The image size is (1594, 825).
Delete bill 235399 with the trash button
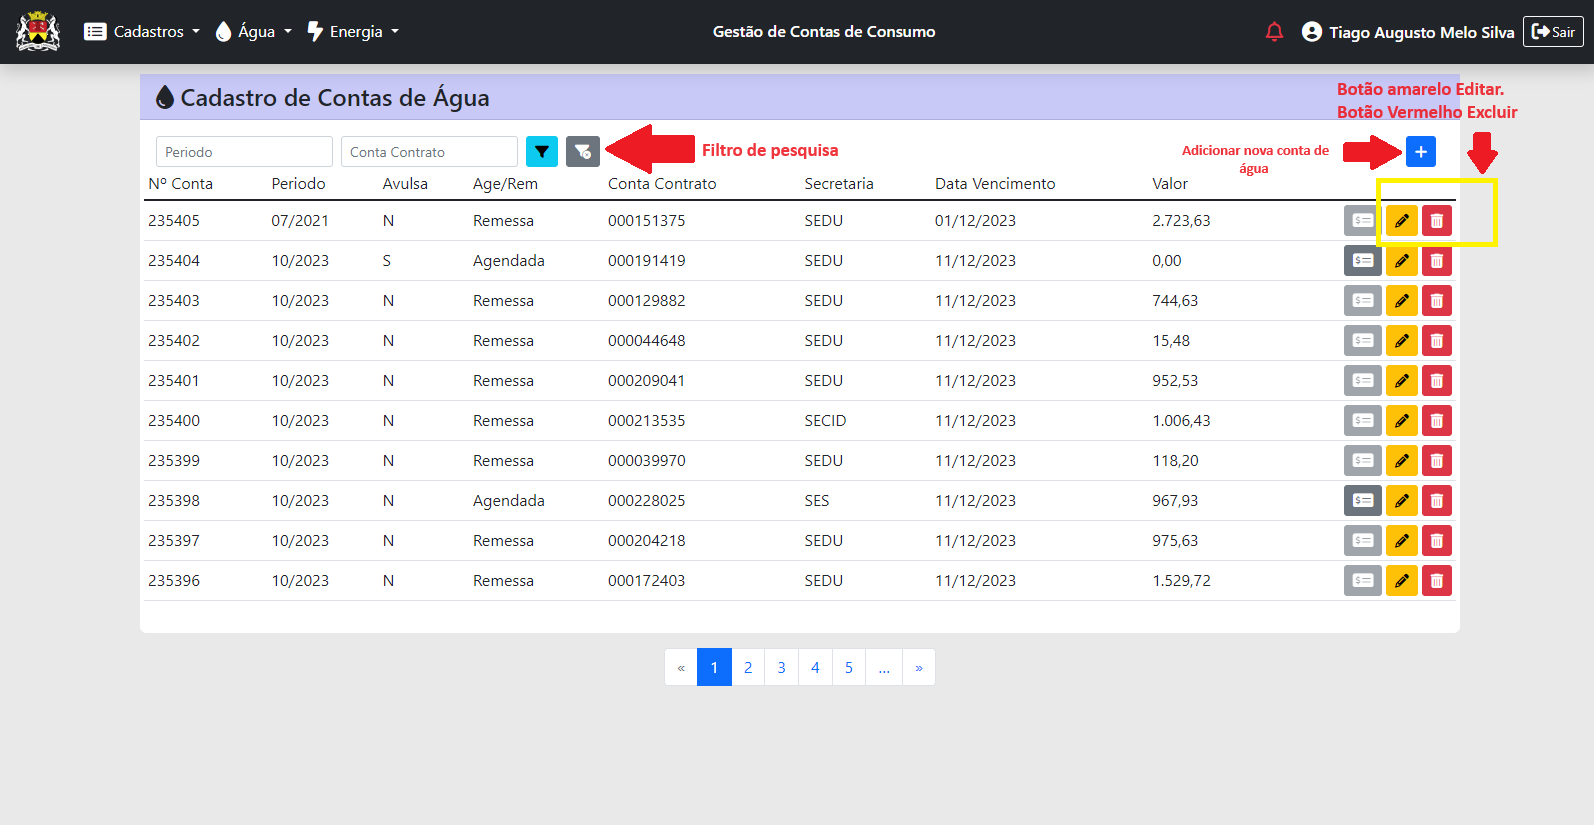[1437, 460]
